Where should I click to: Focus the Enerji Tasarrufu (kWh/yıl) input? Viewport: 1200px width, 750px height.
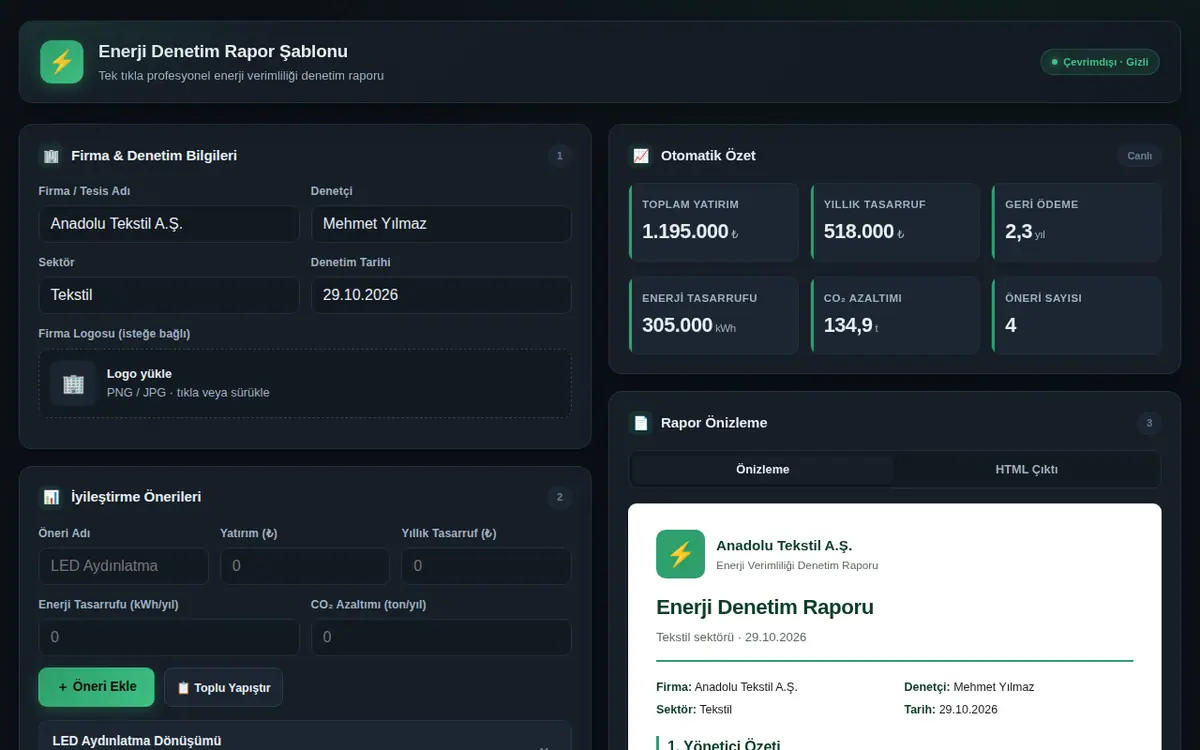(x=169, y=637)
